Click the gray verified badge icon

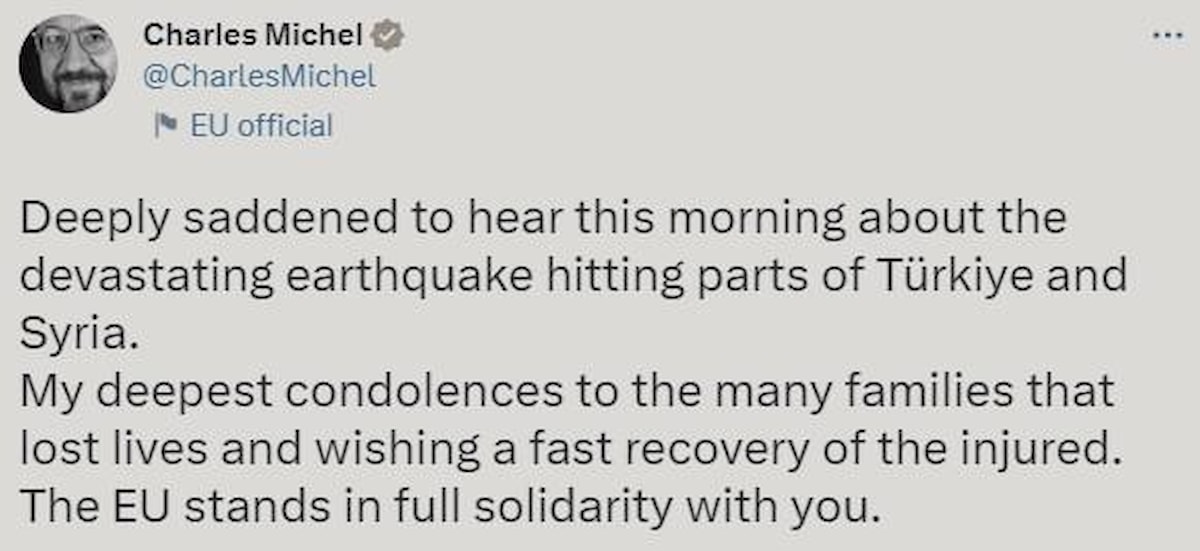(389, 35)
